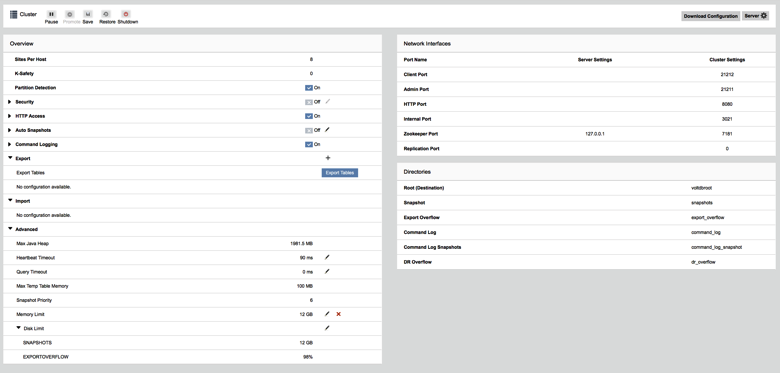
Task: Edit Heartbeat Timeout value
Action: coord(327,258)
